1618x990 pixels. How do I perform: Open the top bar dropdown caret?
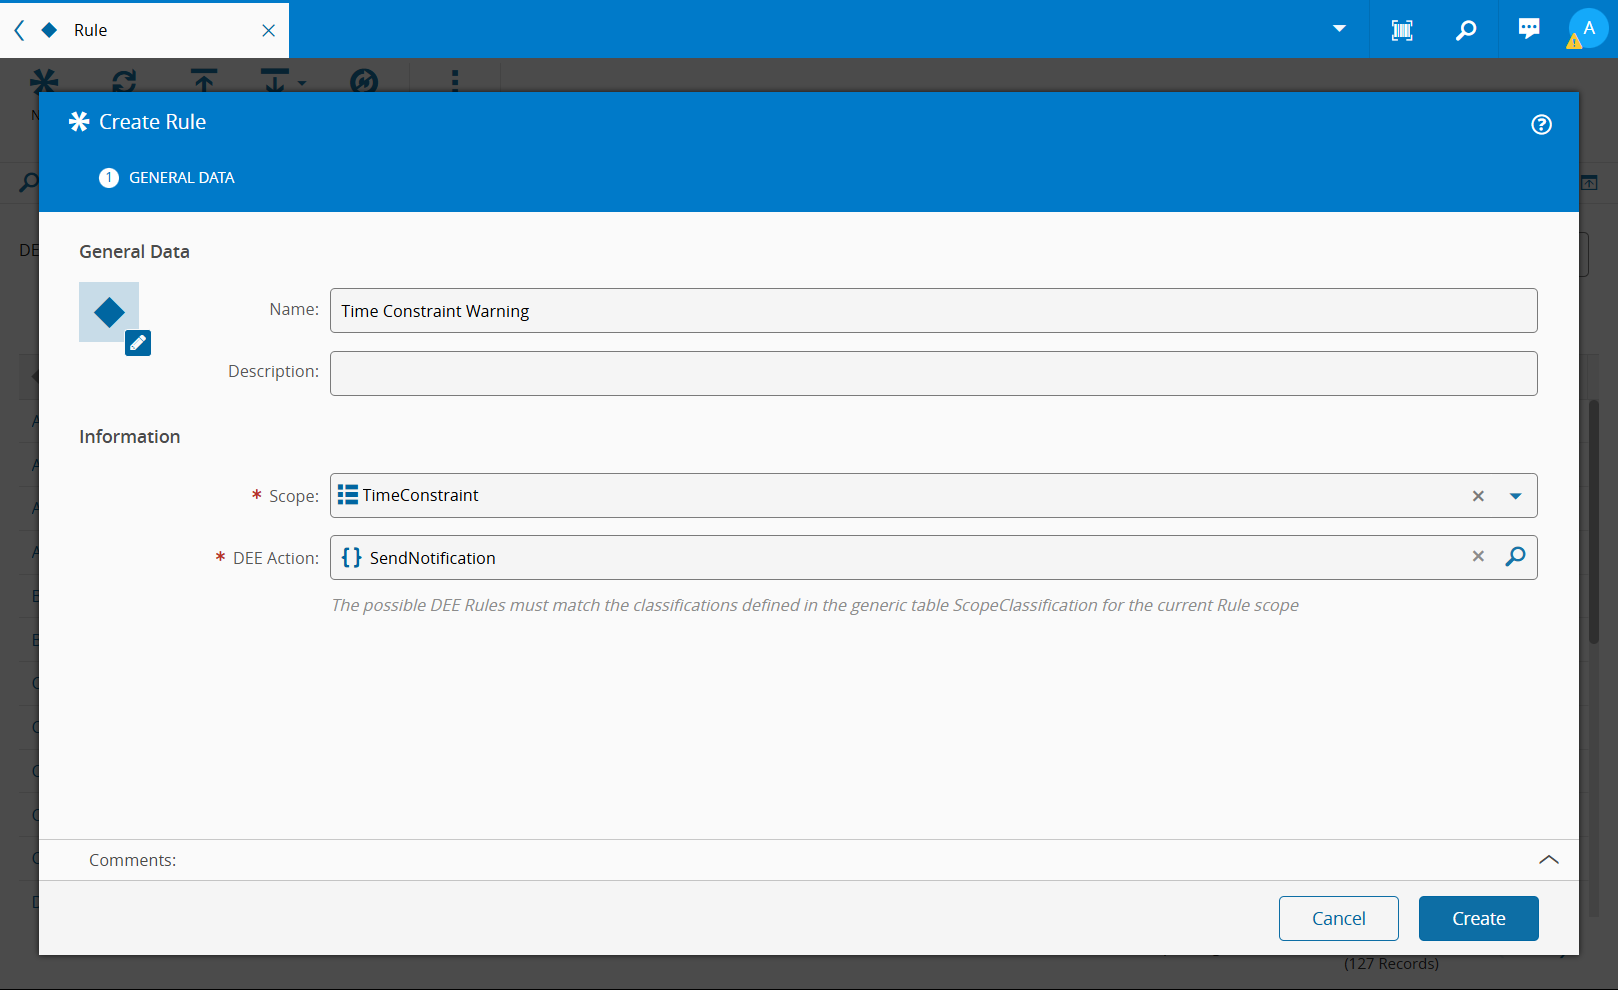1339,29
